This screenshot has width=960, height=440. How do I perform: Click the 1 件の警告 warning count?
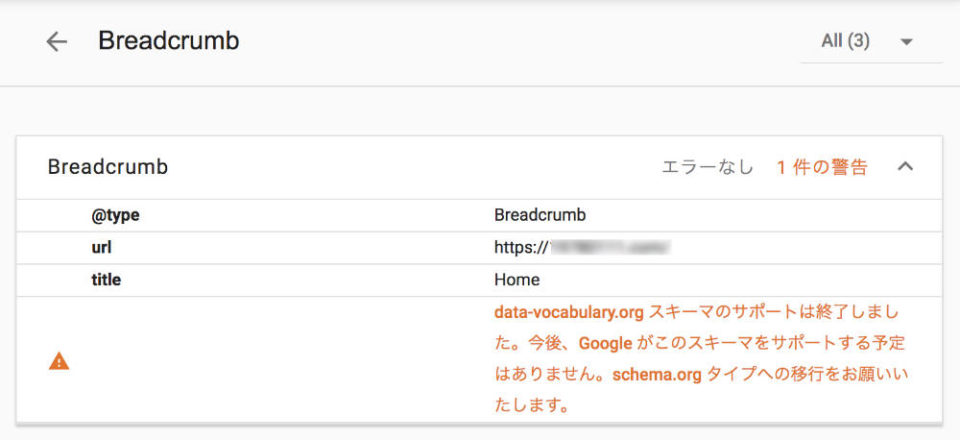pyautogui.click(x=822, y=167)
